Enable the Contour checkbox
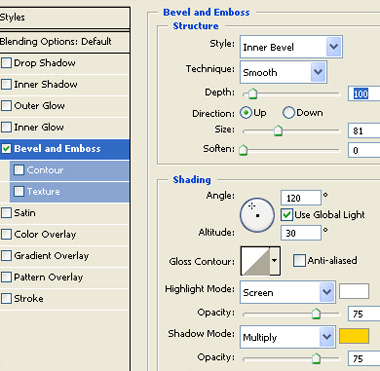The image size is (380, 371). 19,170
